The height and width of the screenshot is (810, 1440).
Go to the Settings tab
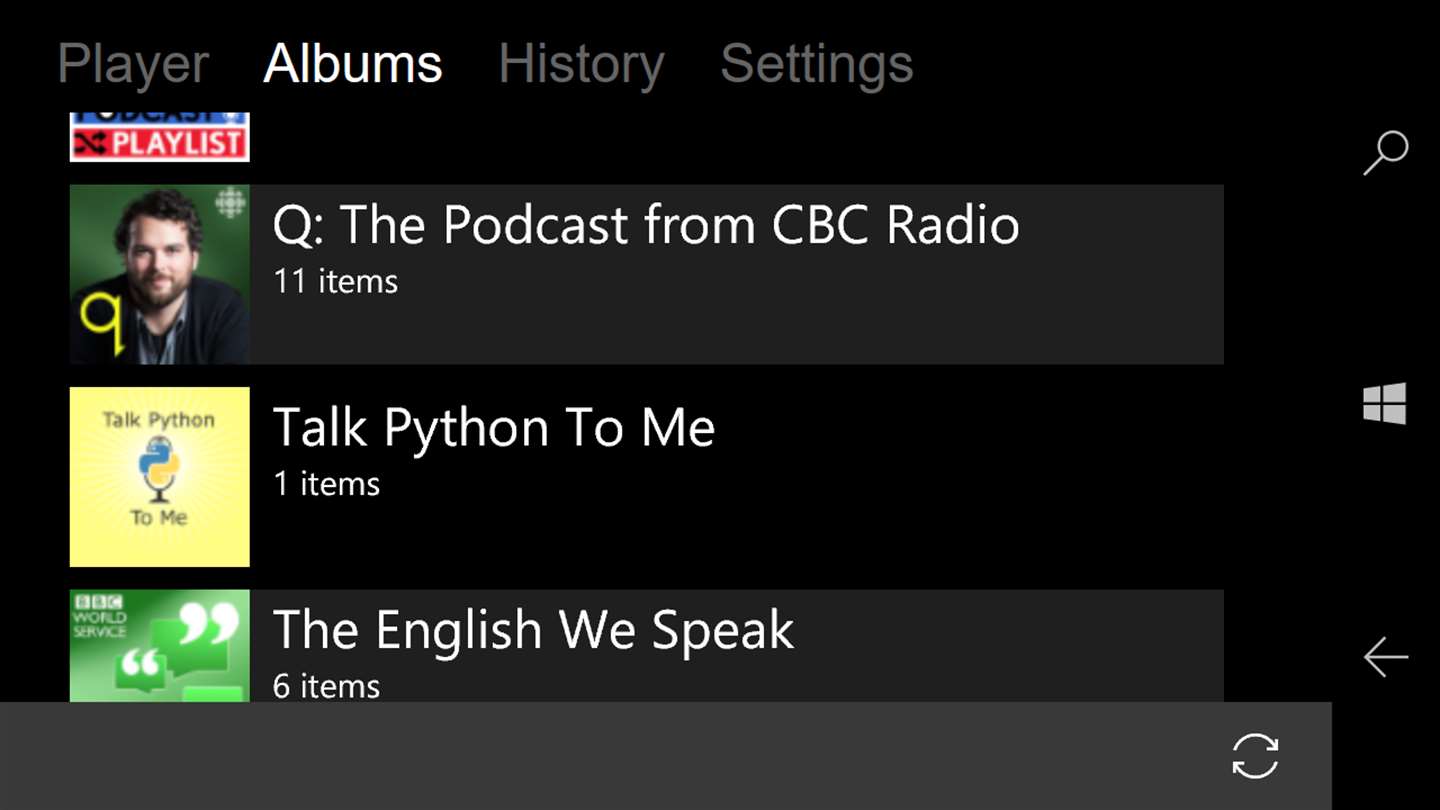coord(816,65)
